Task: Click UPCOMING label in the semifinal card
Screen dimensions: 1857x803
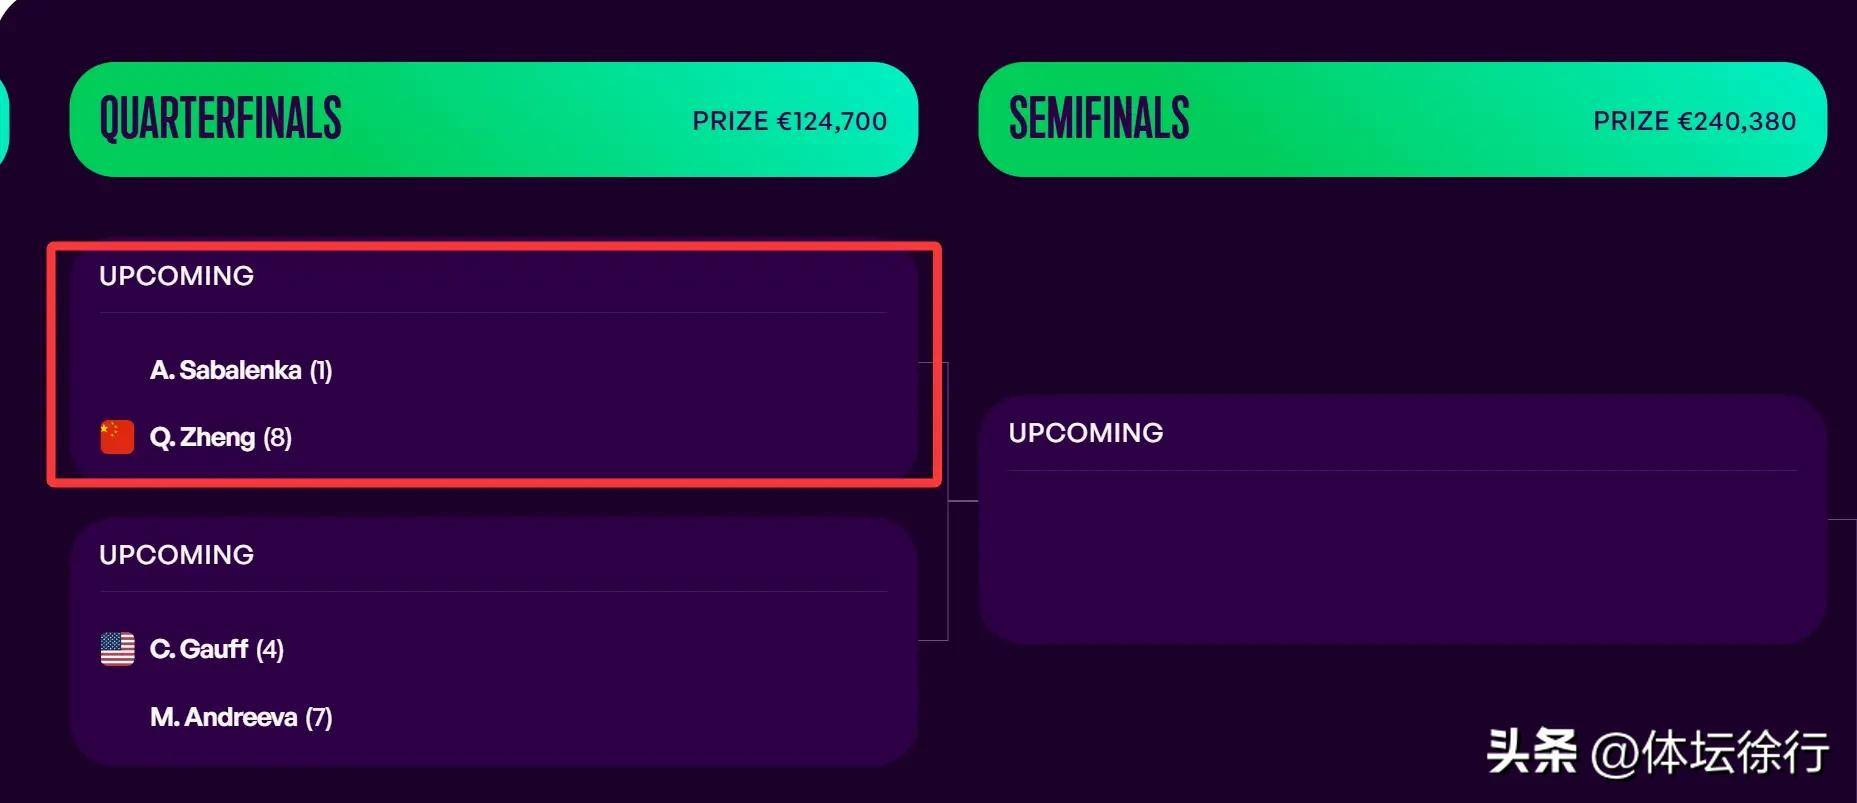Action: click(1086, 433)
